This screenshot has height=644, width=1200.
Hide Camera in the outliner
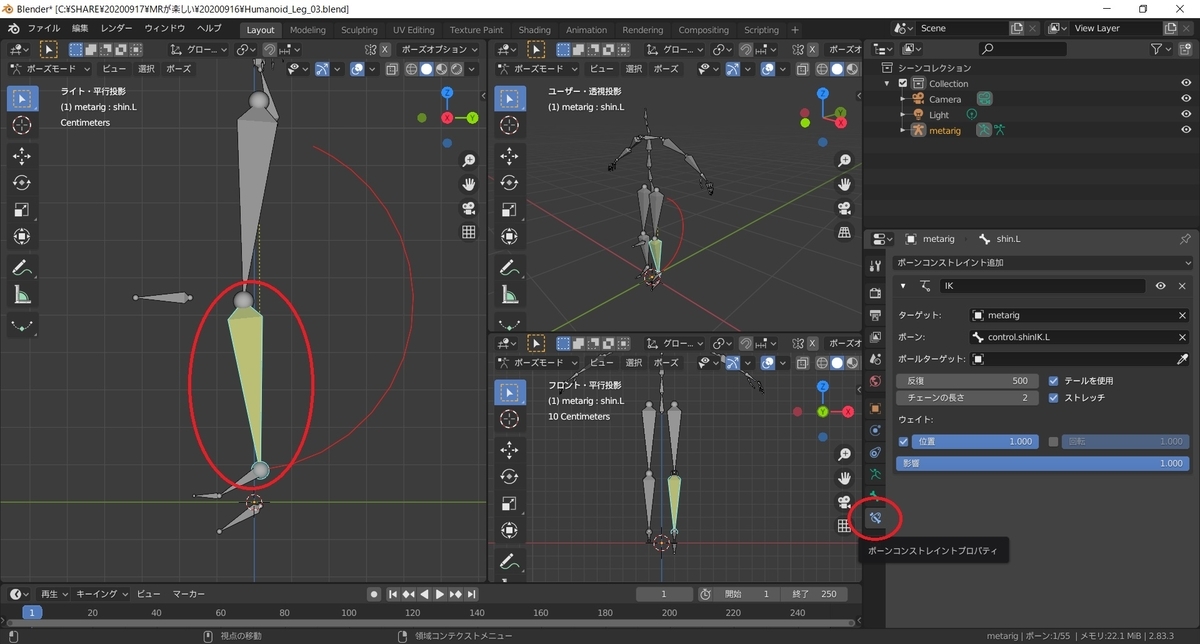pos(1186,99)
